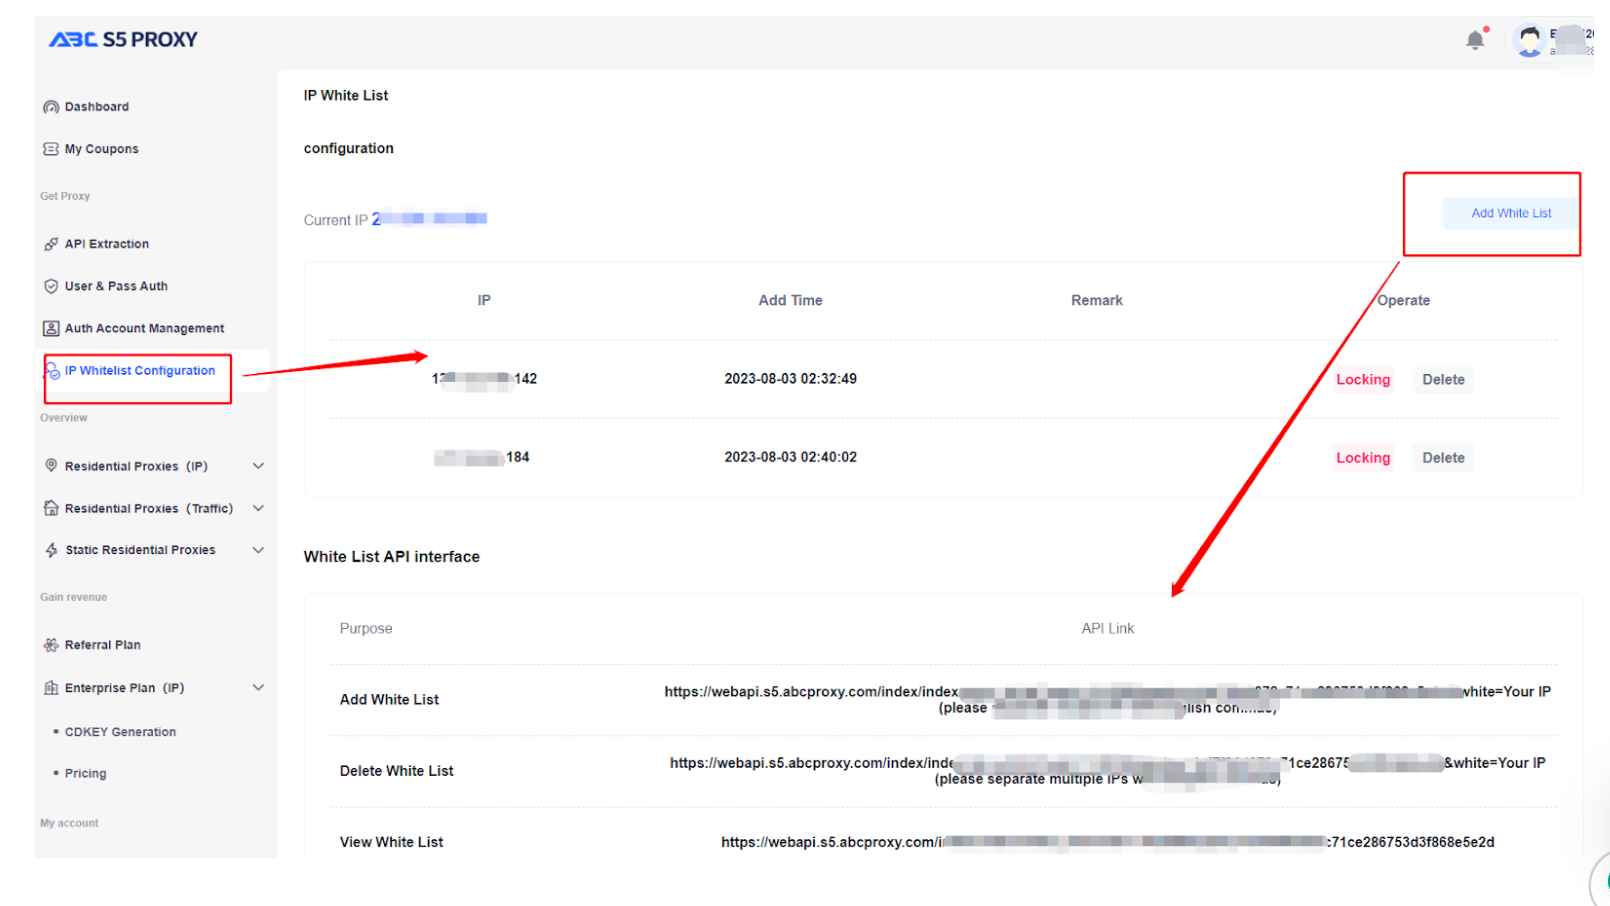
Task: Expand Static Residential Proxies chevron
Action: pyautogui.click(x=258, y=550)
